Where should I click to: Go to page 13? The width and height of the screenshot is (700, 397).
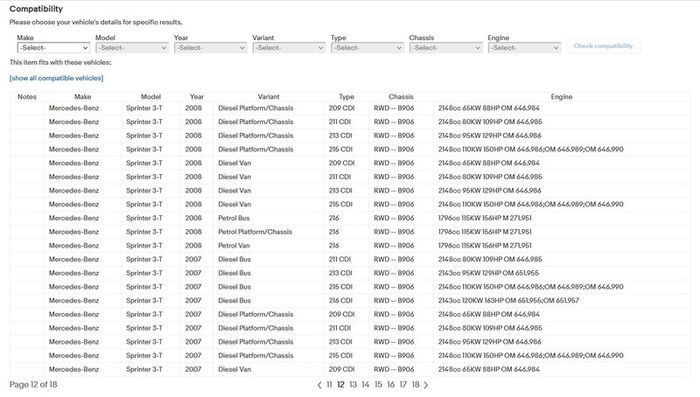click(353, 384)
